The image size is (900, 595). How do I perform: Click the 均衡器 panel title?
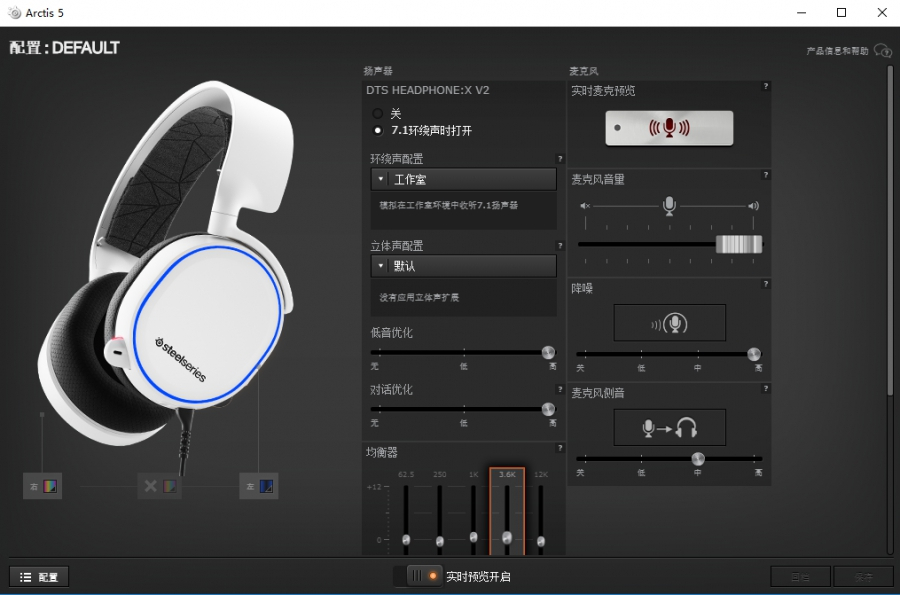tap(382, 453)
